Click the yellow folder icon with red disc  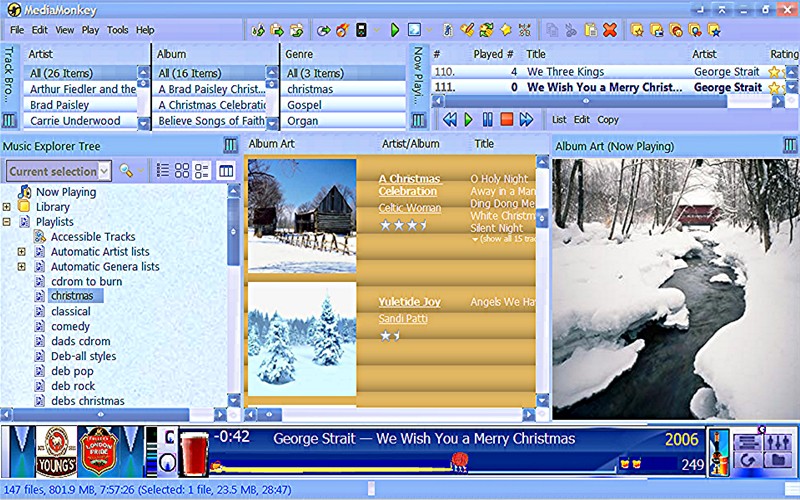676,30
